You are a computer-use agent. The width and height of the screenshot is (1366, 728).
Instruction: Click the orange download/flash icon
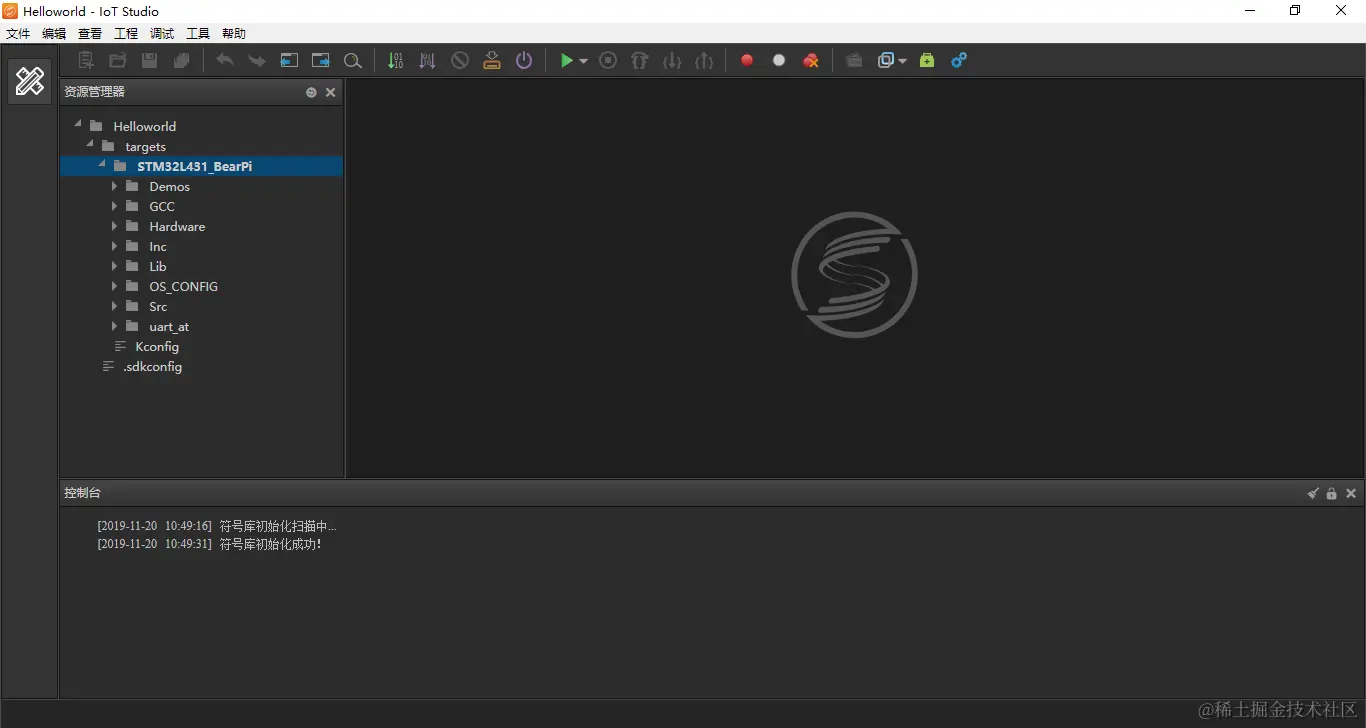492,60
